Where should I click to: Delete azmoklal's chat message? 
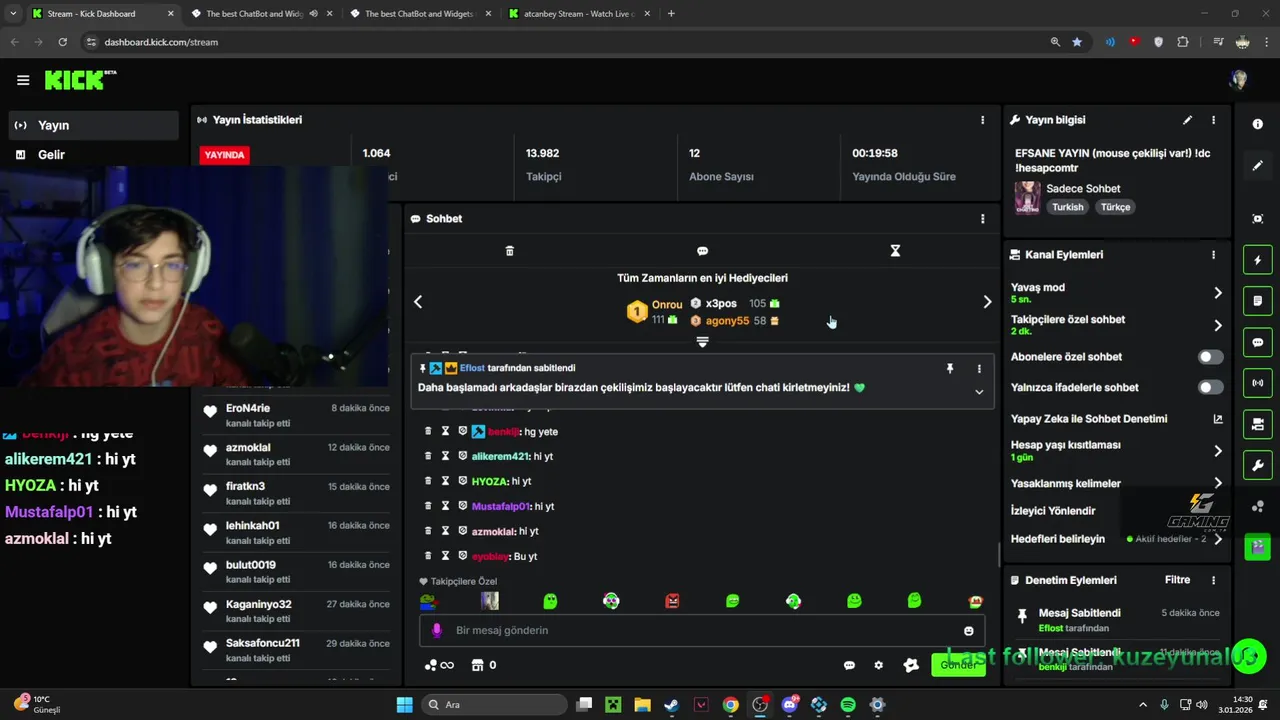pyautogui.click(x=428, y=531)
